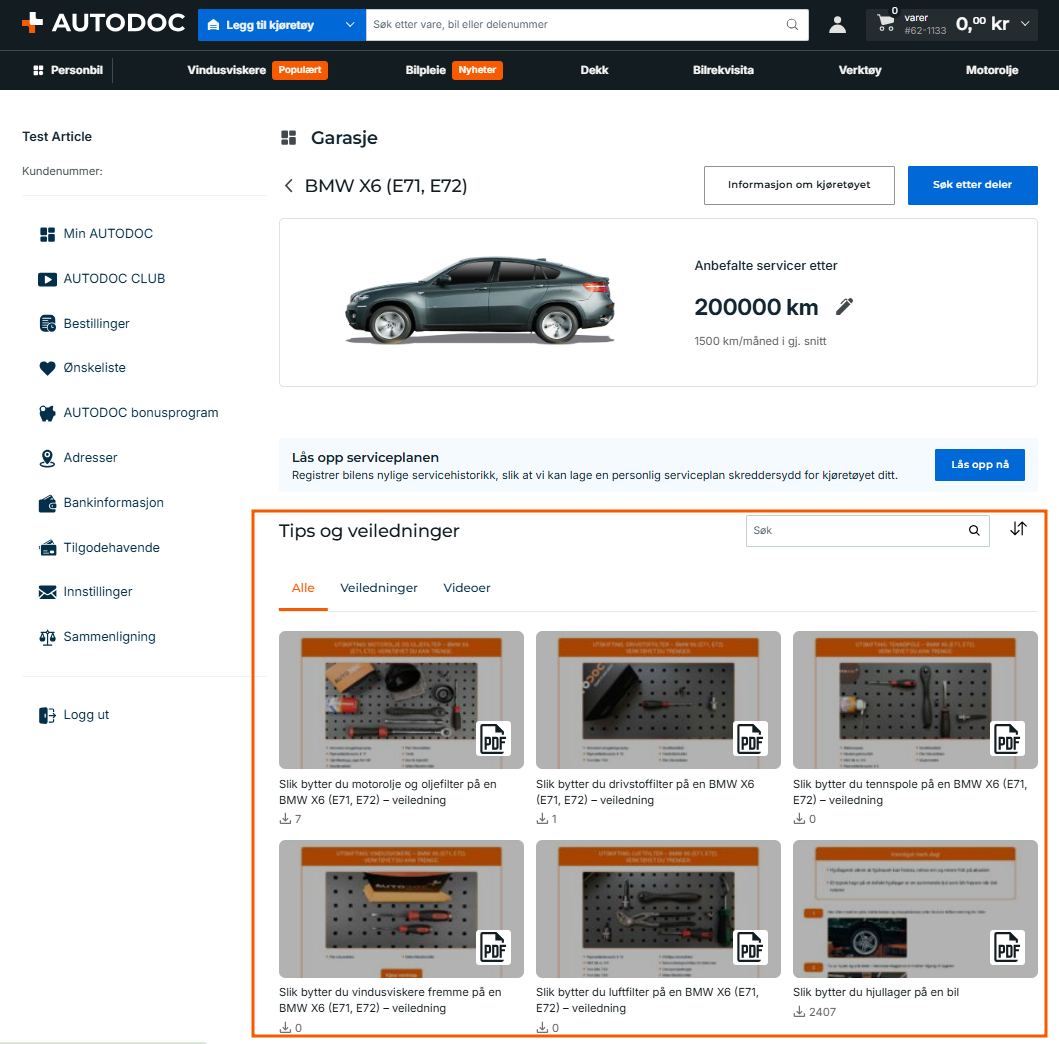This screenshot has height=1044, width=1059.
Task: Click the pencil icon to edit mileage
Action: pos(844,307)
